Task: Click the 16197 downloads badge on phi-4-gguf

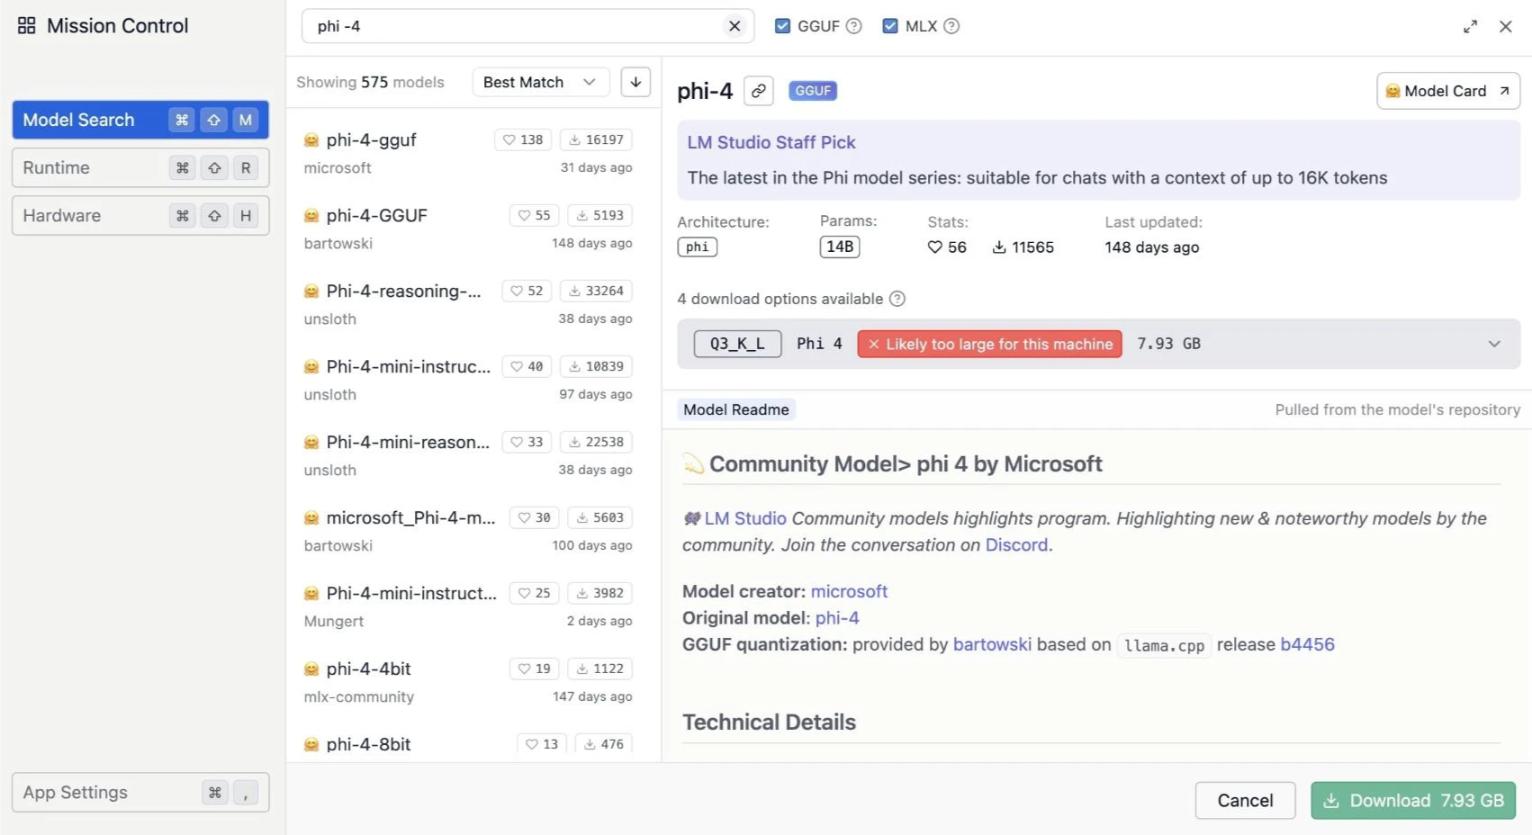Action: tap(596, 140)
